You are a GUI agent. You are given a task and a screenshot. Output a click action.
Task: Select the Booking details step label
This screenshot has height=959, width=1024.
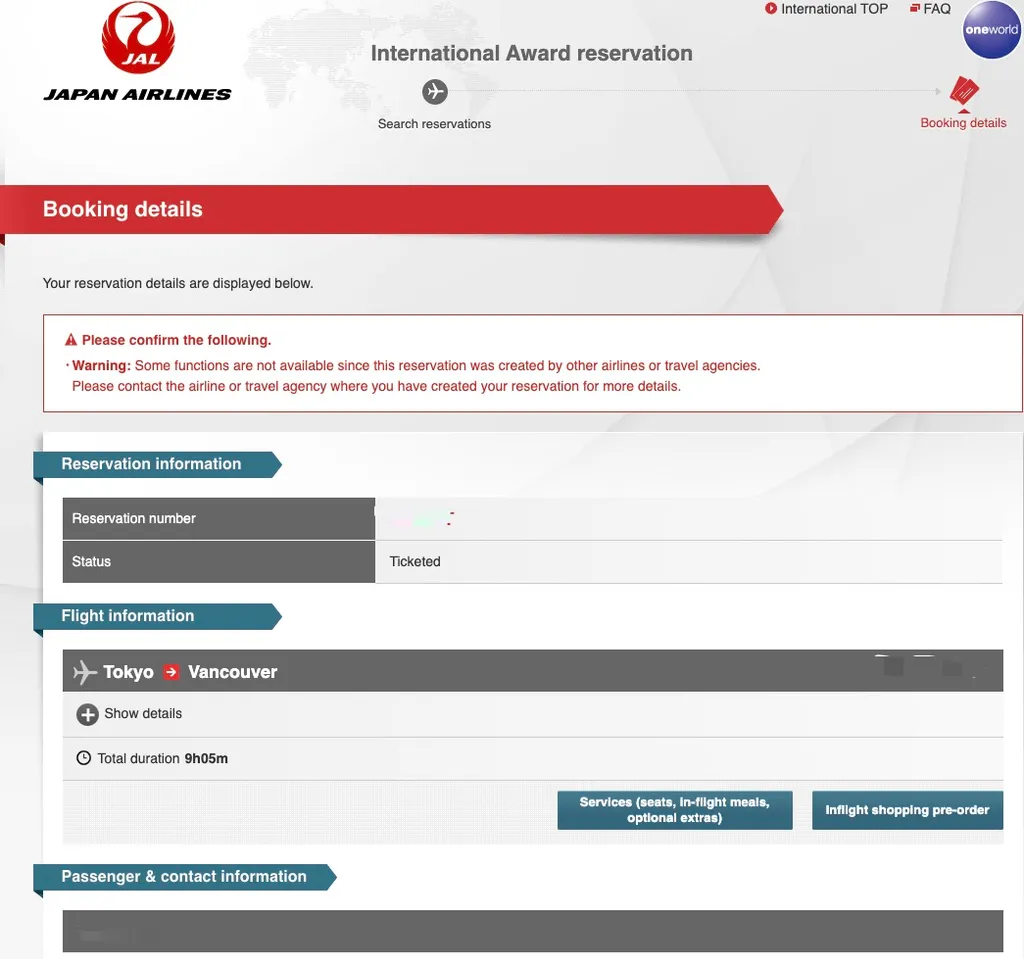coord(963,123)
